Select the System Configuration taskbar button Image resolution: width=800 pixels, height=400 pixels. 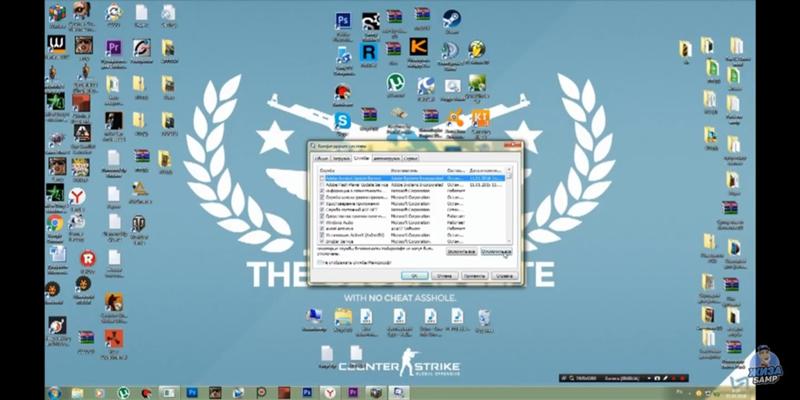[x=398, y=393]
